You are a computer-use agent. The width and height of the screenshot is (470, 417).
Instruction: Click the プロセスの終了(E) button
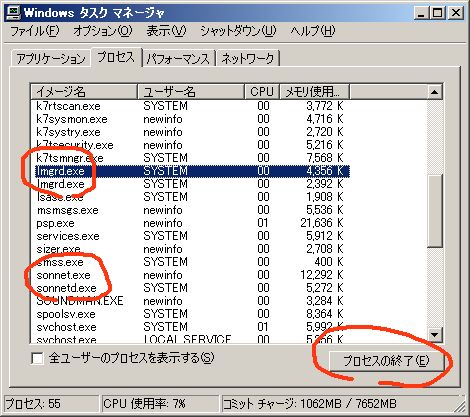pyautogui.click(x=386, y=361)
